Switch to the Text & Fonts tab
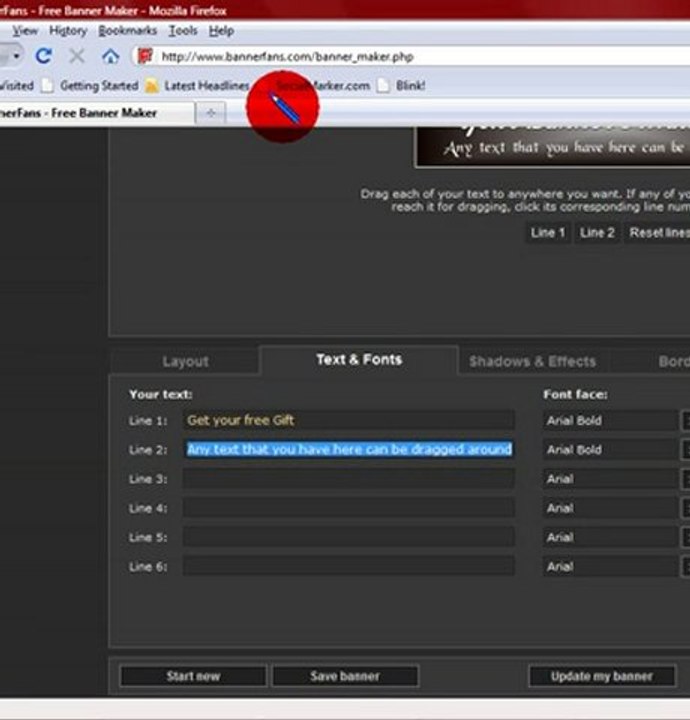Viewport: 690px width, 720px height. click(359, 360)
